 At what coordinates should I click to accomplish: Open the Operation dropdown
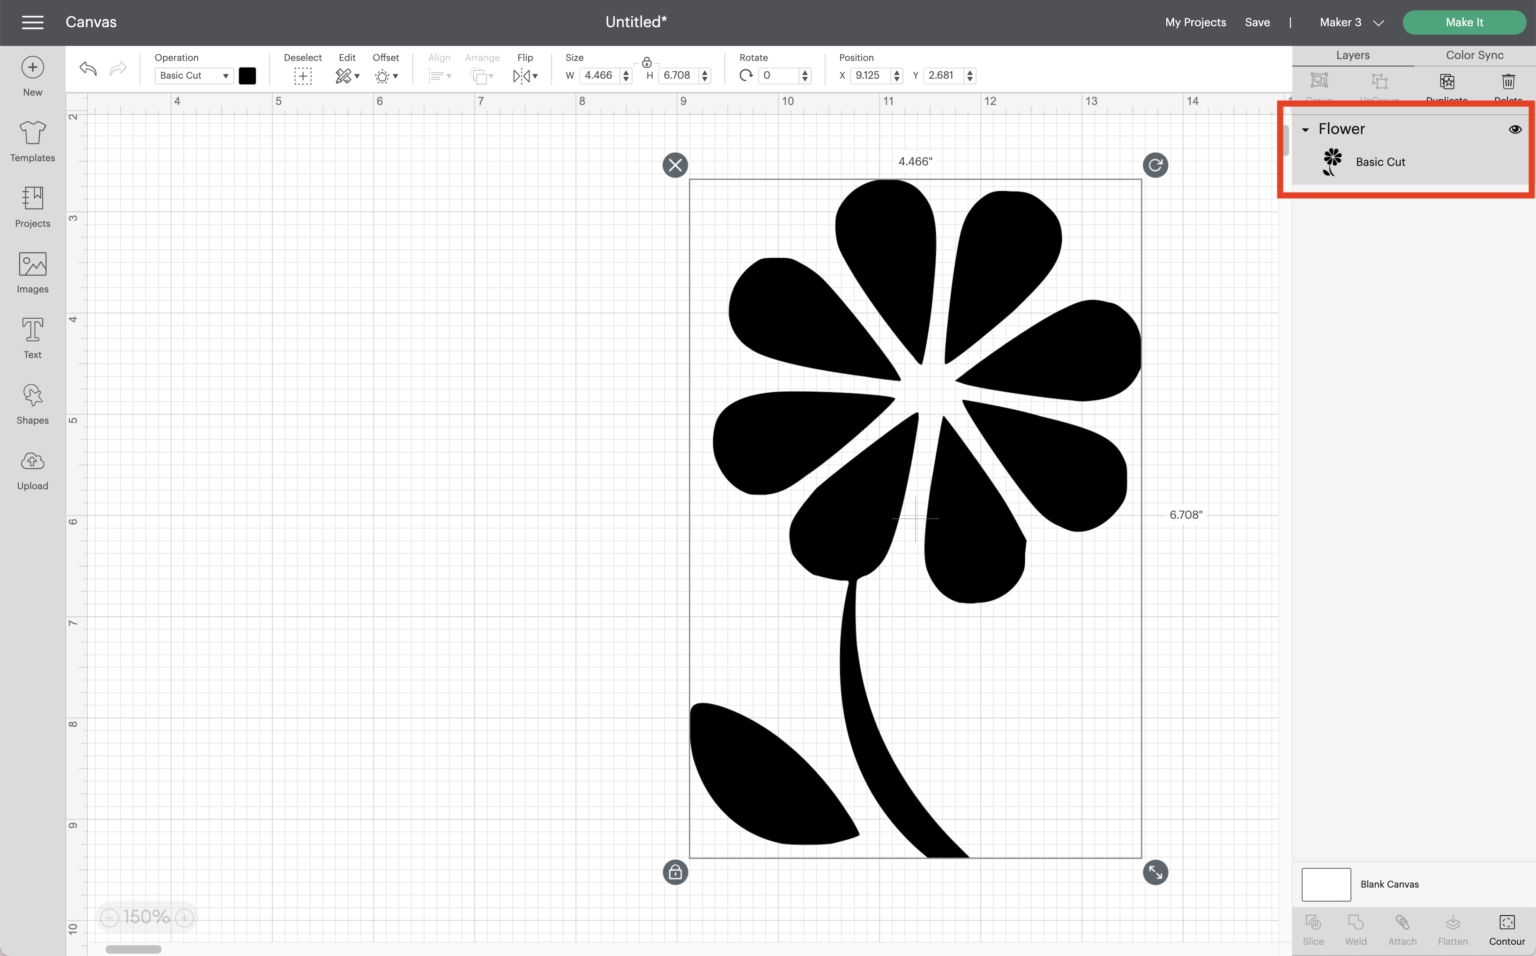(193, 75)
